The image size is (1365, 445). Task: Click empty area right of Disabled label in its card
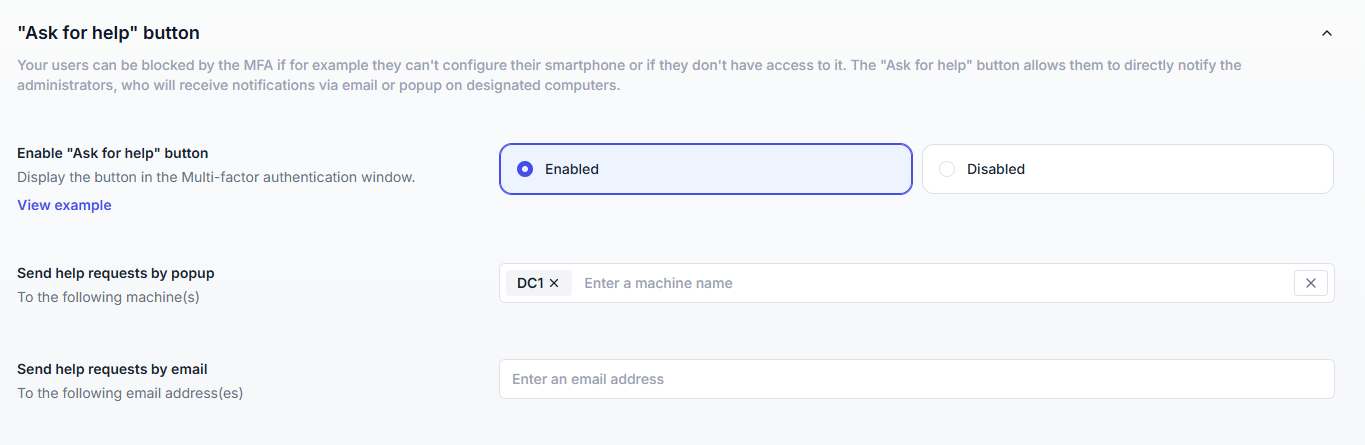[x=1180, y=169]
